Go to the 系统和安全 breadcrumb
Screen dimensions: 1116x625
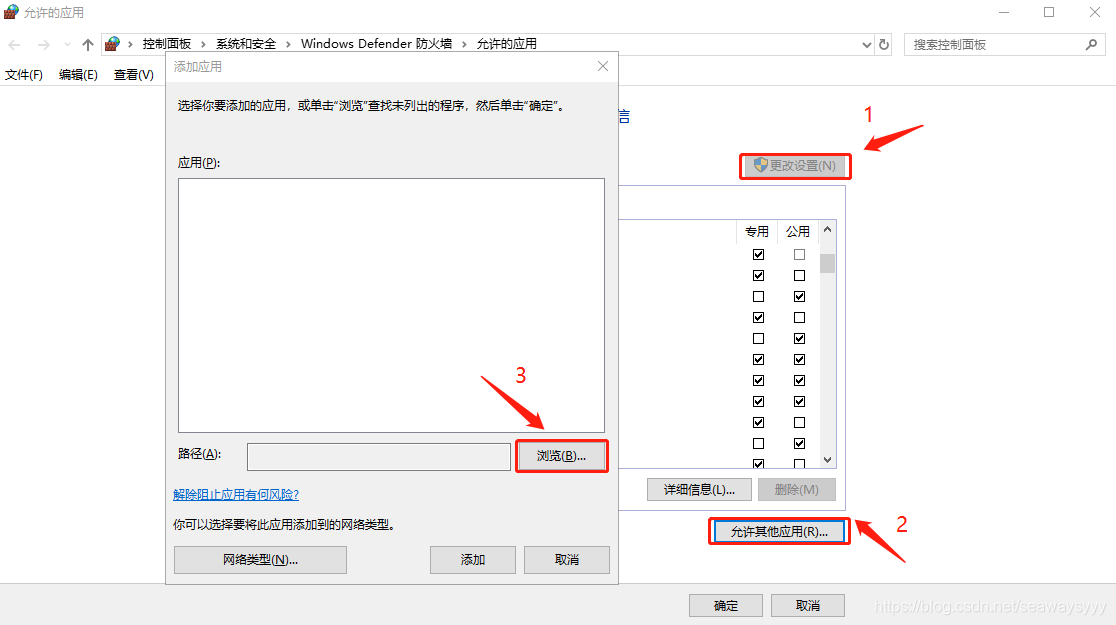click(246, 44)
